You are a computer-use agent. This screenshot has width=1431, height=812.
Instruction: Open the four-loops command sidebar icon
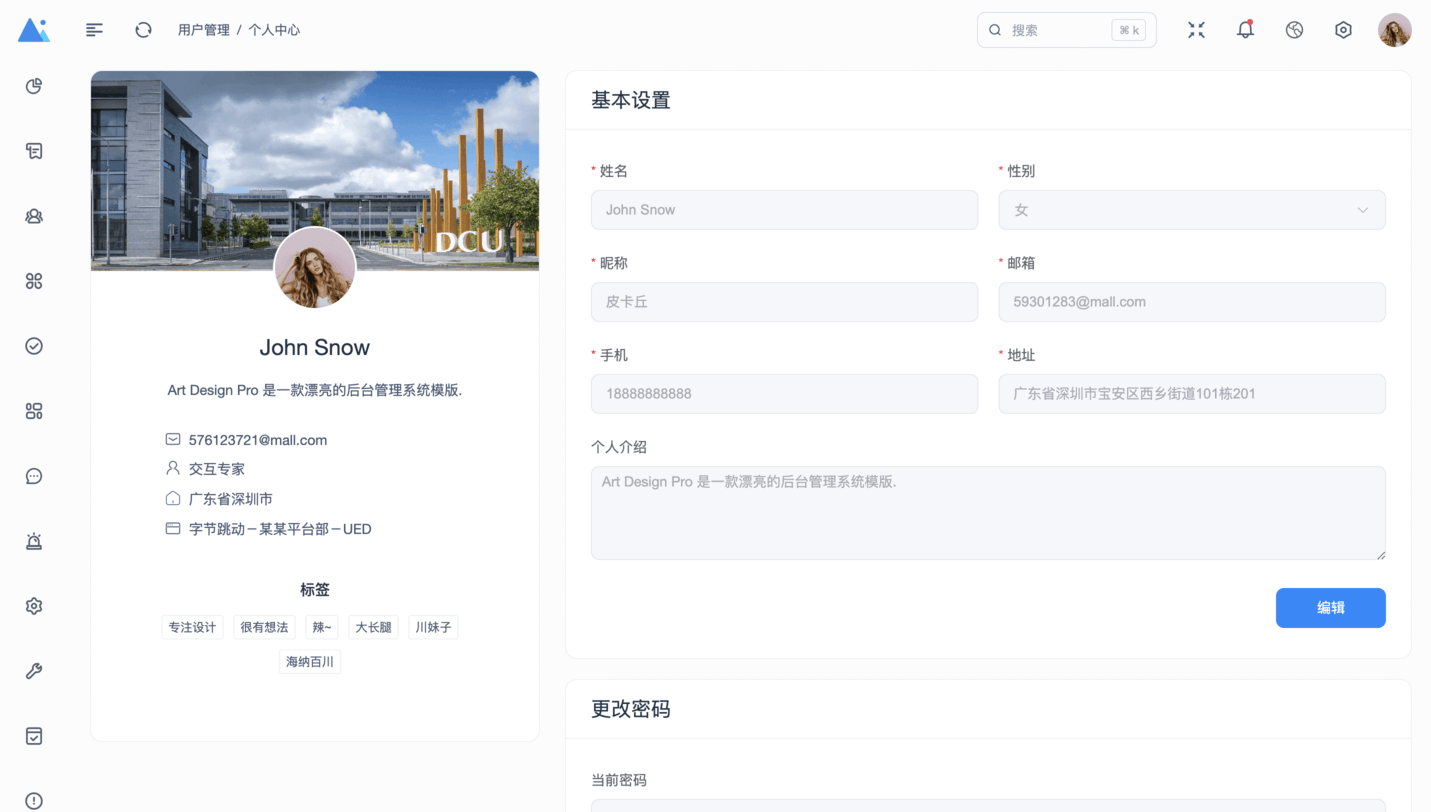pyautogui.click(x=34, y=281)
